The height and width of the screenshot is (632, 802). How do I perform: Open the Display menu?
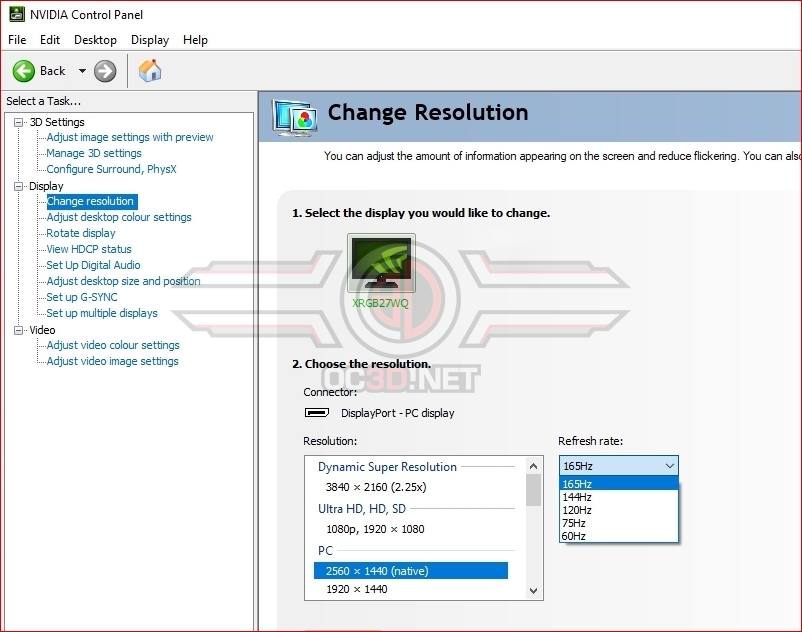click(x=150, y=40)
